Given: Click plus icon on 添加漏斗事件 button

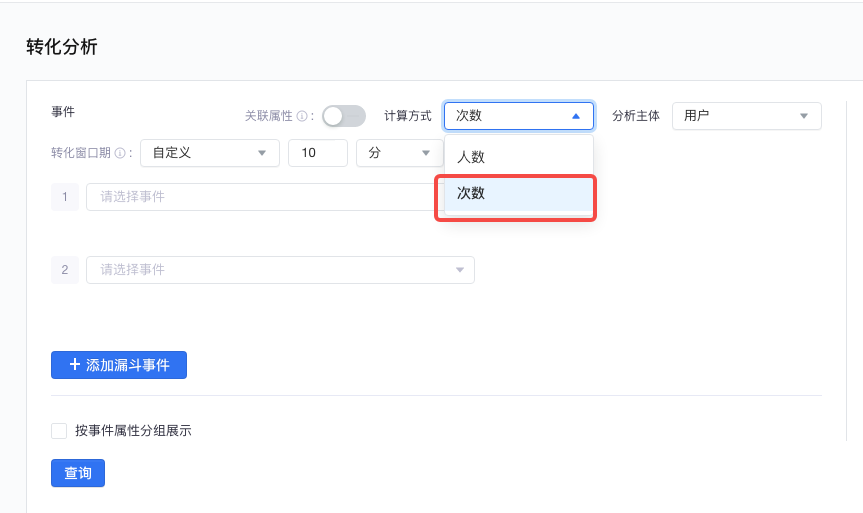Looking at the screenshot, I should click(x=75, y=364).
